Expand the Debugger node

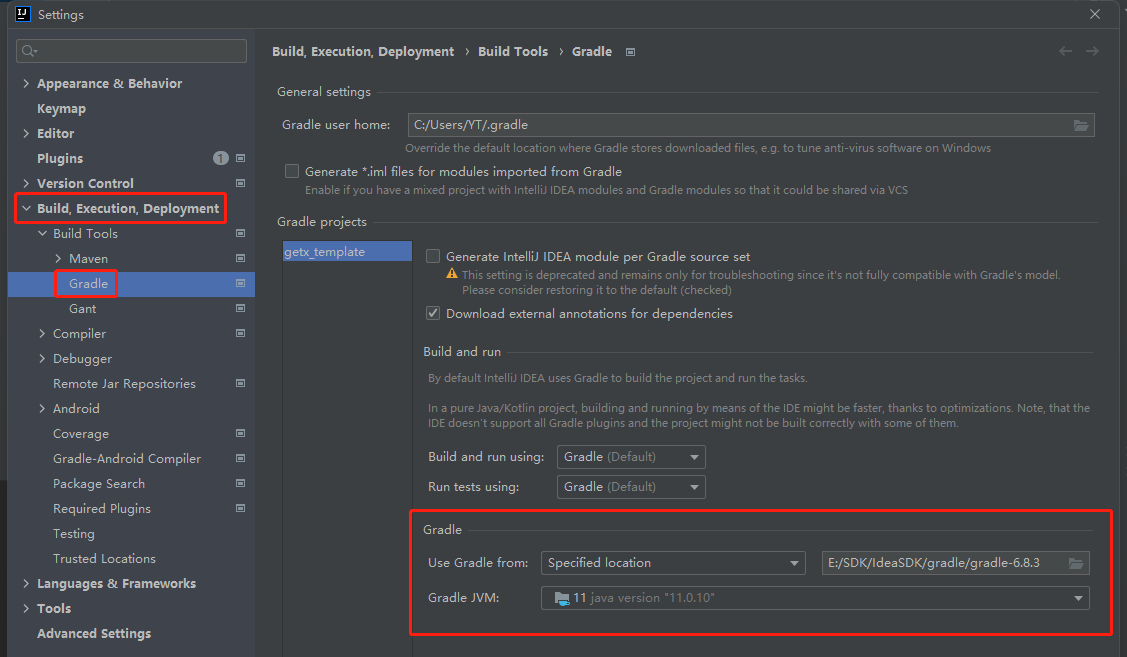(x=42, y=358)
